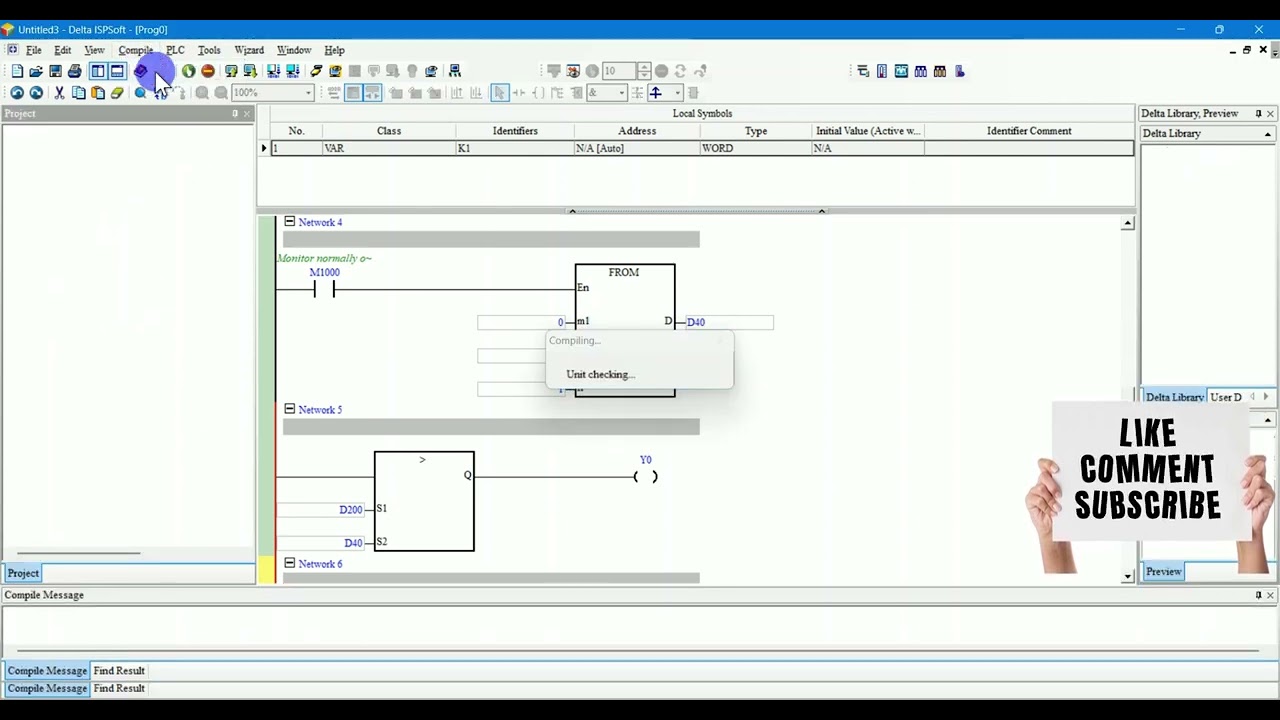Click the last purple icon in right toolbar
The width and height of the screenshot is (1280, 720).
point(960,71)
